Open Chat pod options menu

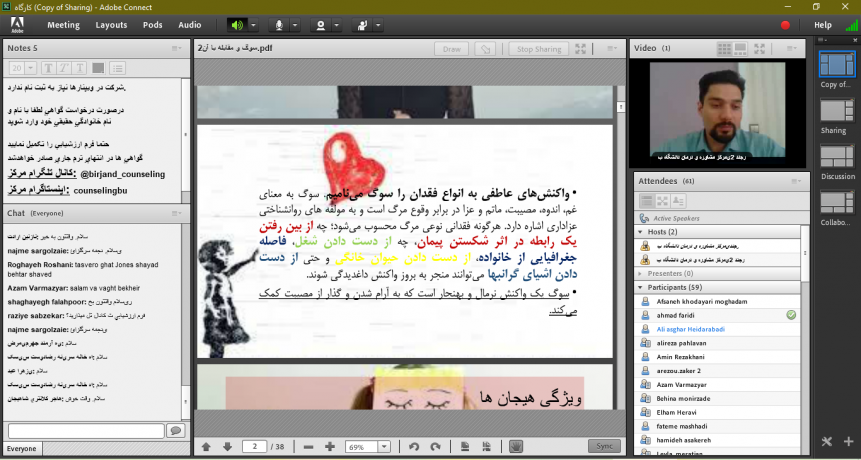click(177, 213)
